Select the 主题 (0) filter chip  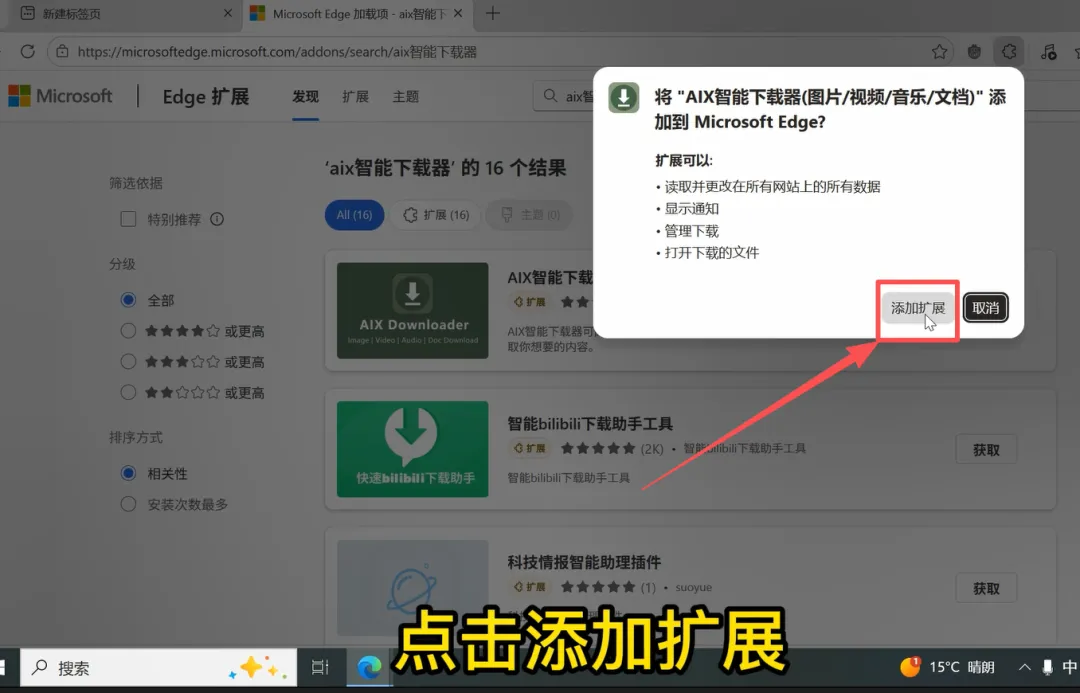click(x=530, y=215)
